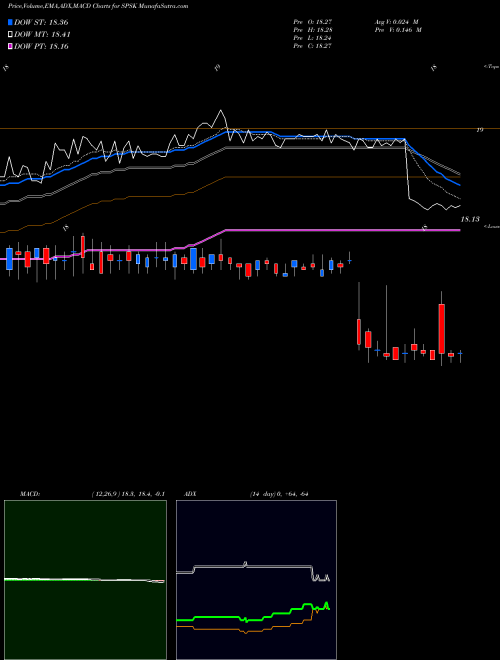This screenshot has height=660, width=500.
Task: Click the 'Avg V: 0.024 M' volume text
Action: (397, 22)
